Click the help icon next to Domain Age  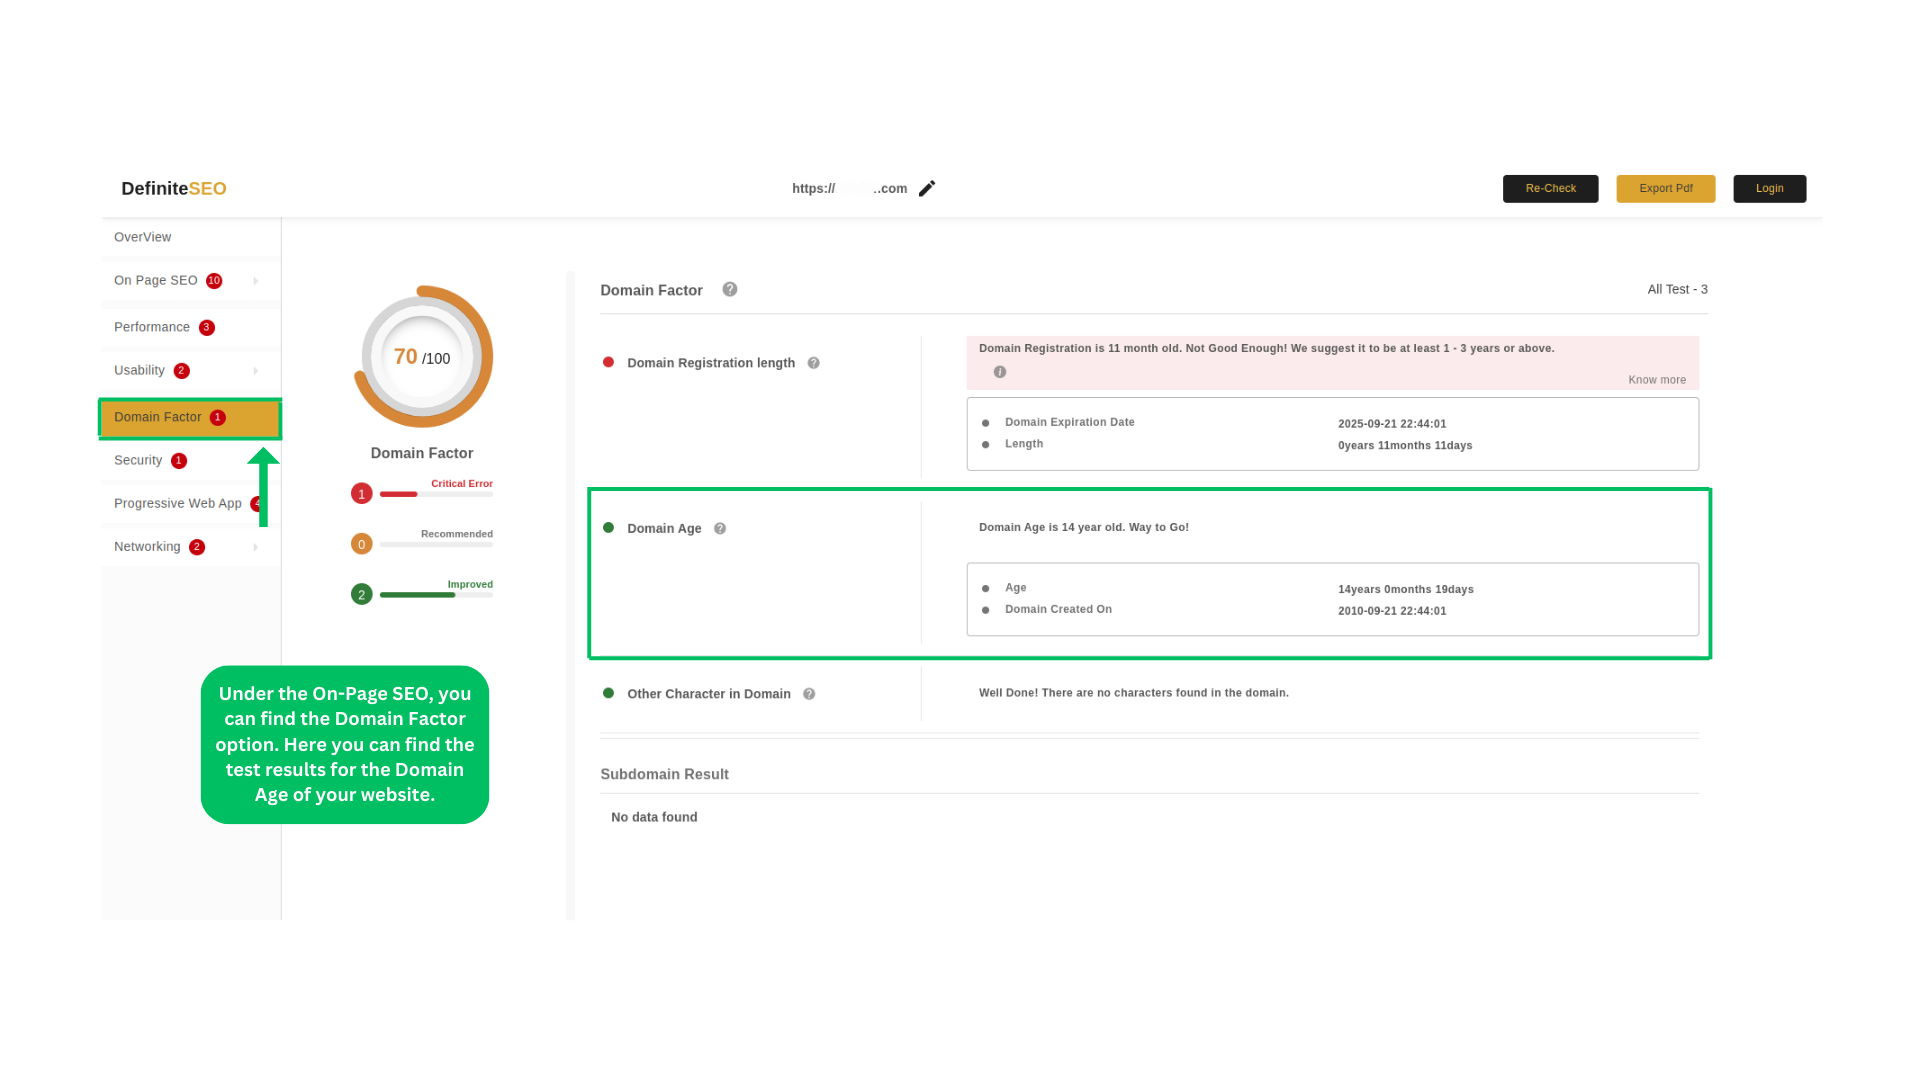tap(720, 527)
